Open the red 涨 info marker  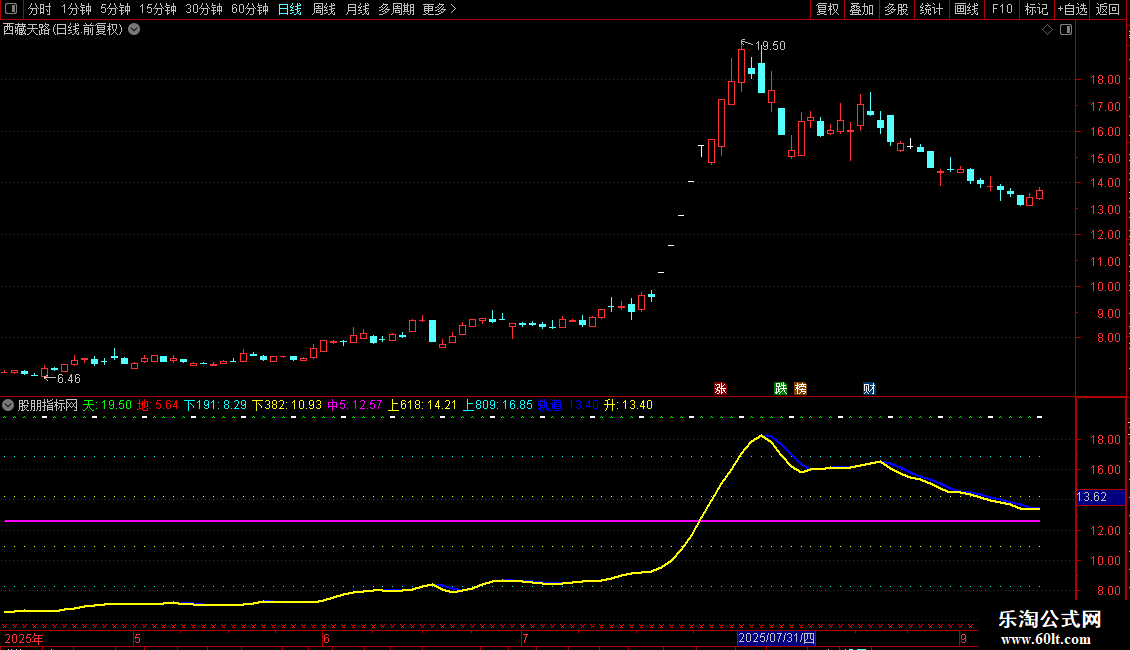tap(720, 388)
